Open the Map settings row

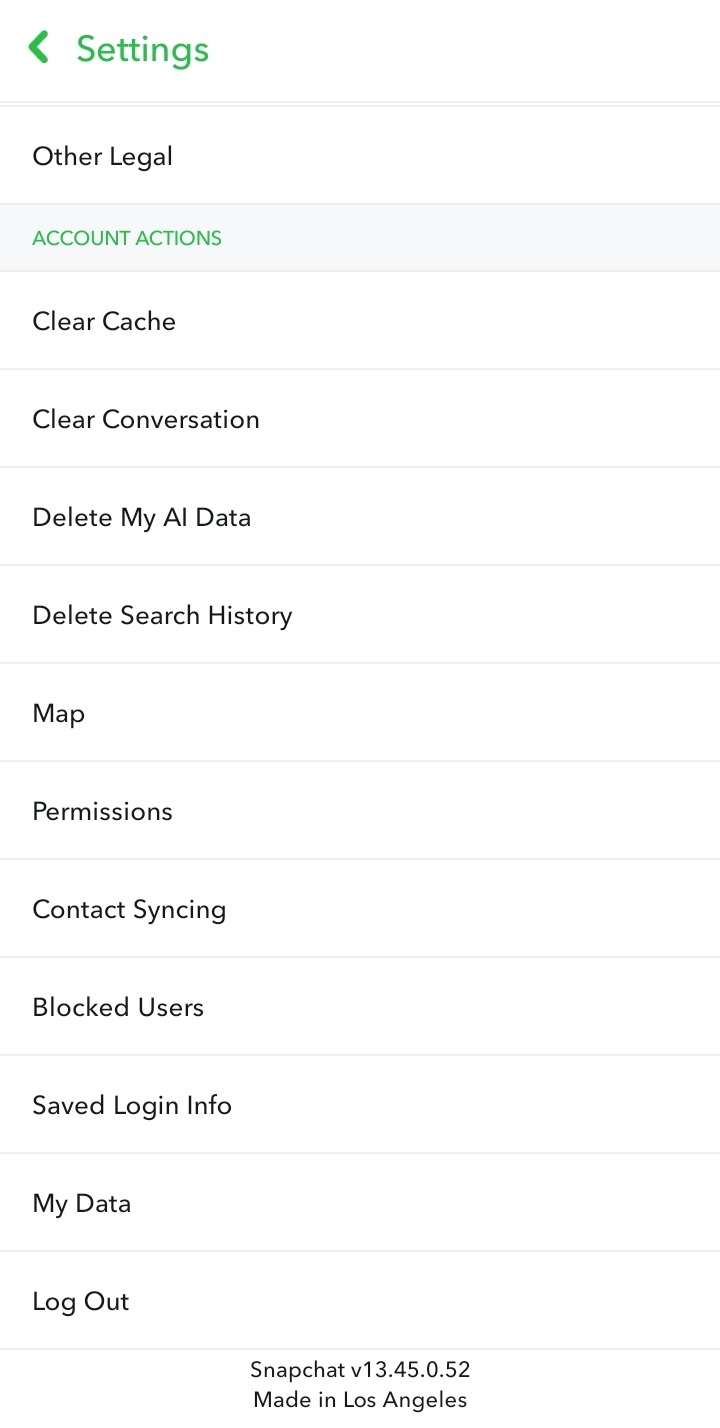[360, 713]
